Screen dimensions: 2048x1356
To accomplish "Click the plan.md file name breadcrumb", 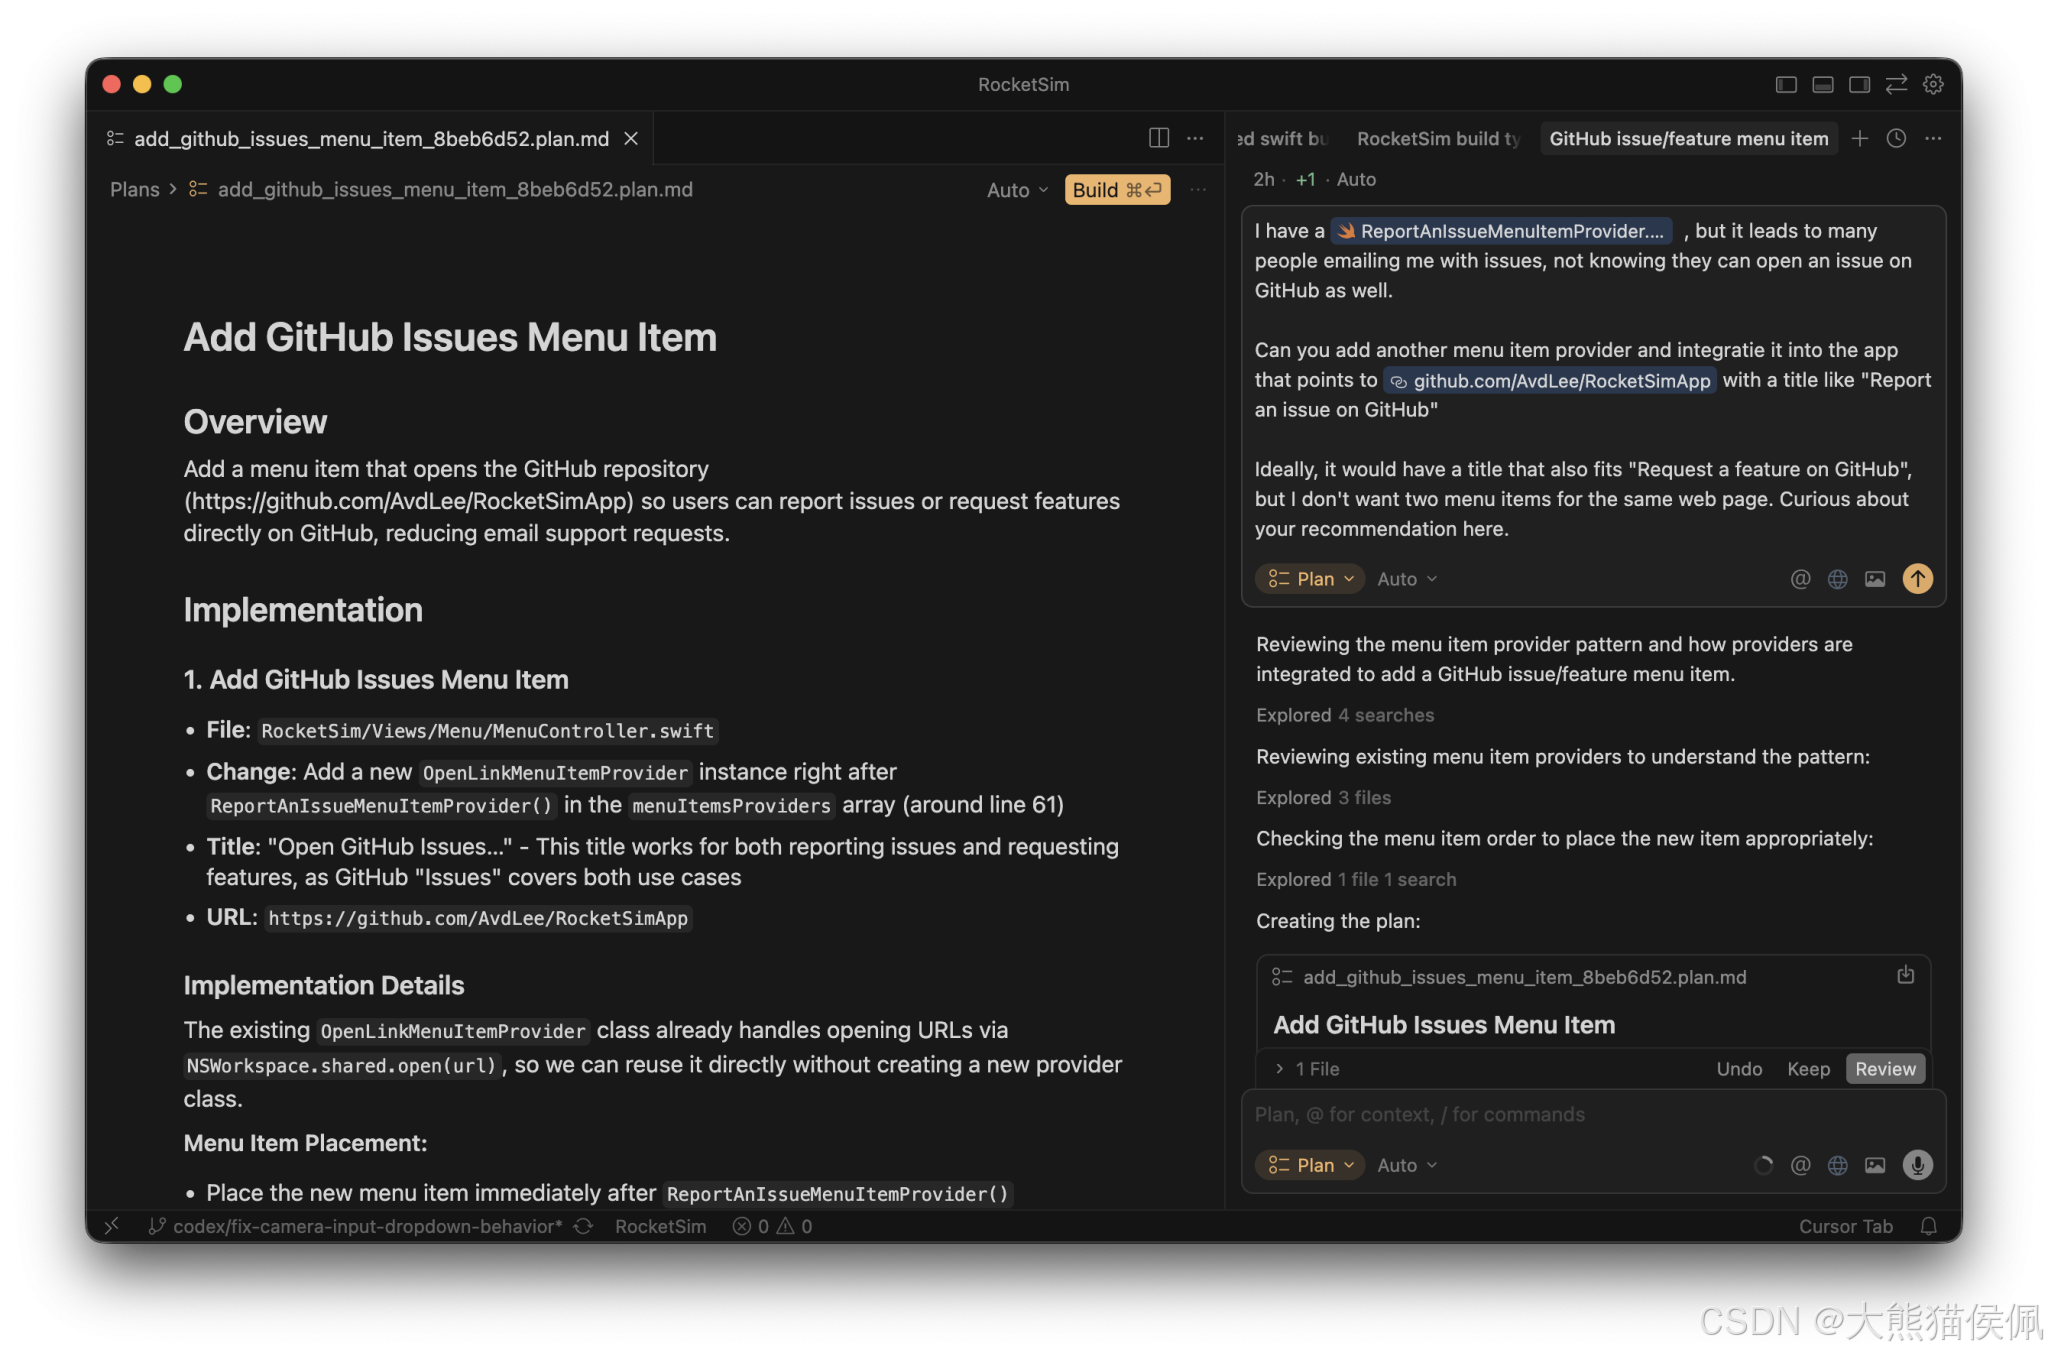I will (x=455, y=190).
